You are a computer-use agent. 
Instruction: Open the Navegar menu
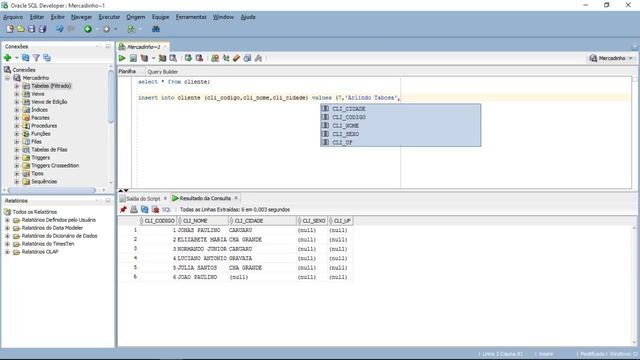tap(81, 17)
